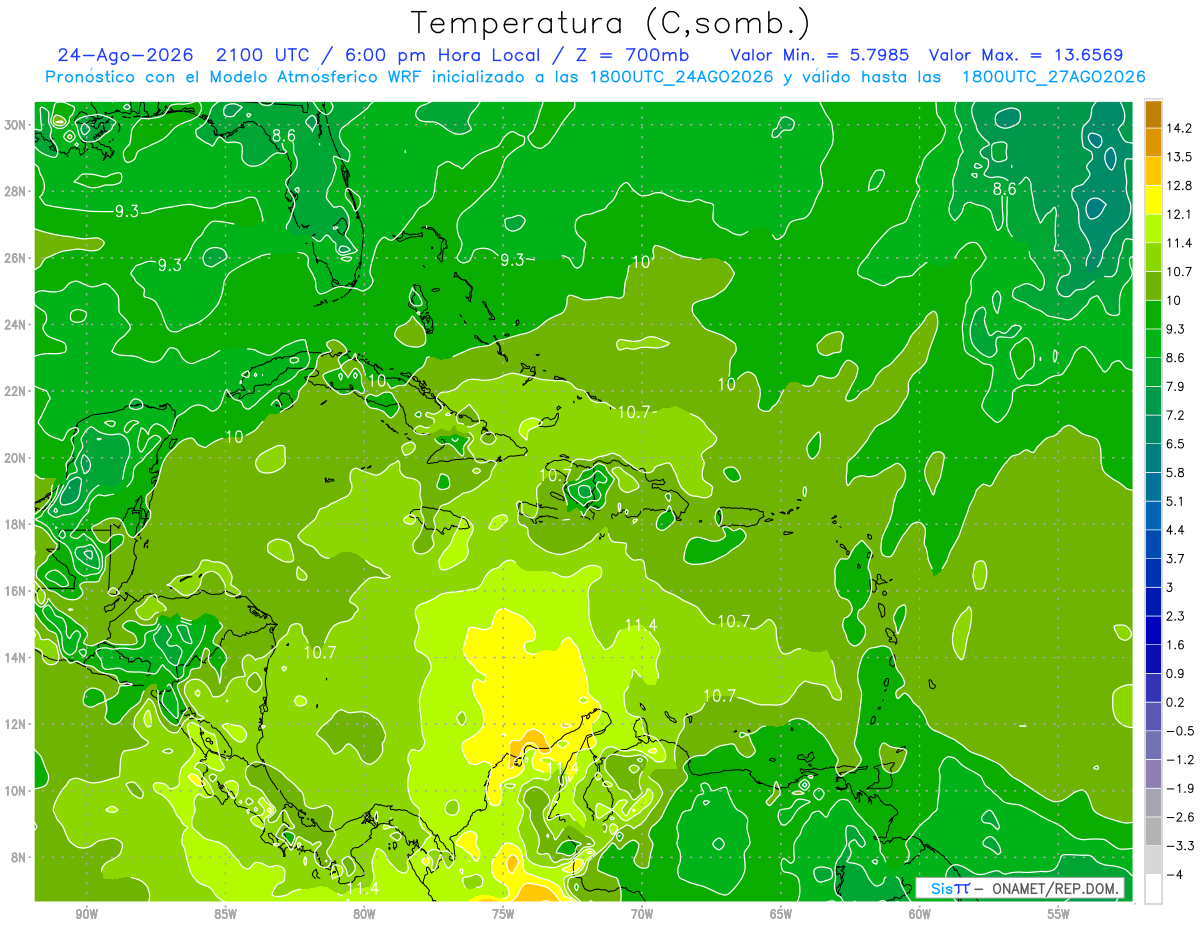Select the '1800UTC_27AGO2026' valid-until timestamp
This screenshot has width=1200, height=927.
pos(1053,77)
